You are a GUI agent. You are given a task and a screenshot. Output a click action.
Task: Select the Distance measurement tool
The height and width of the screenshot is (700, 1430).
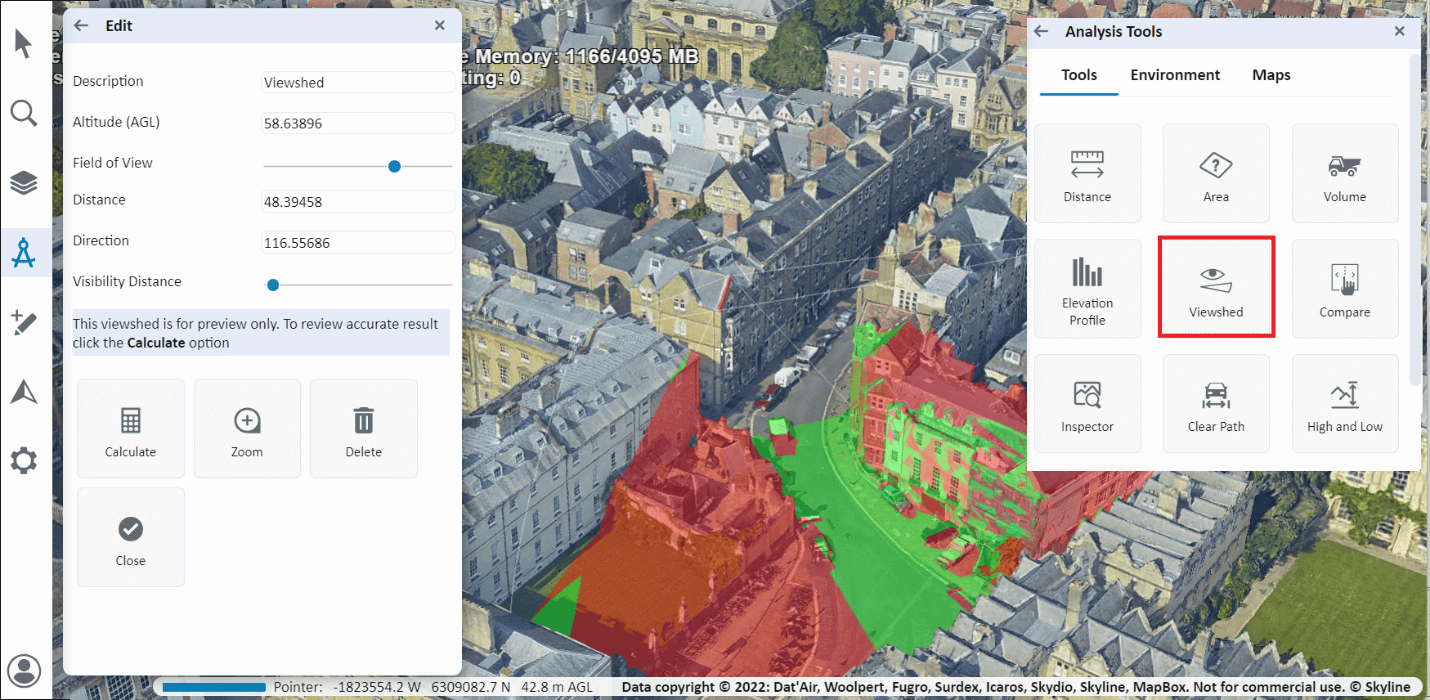tap(1087, 173)
